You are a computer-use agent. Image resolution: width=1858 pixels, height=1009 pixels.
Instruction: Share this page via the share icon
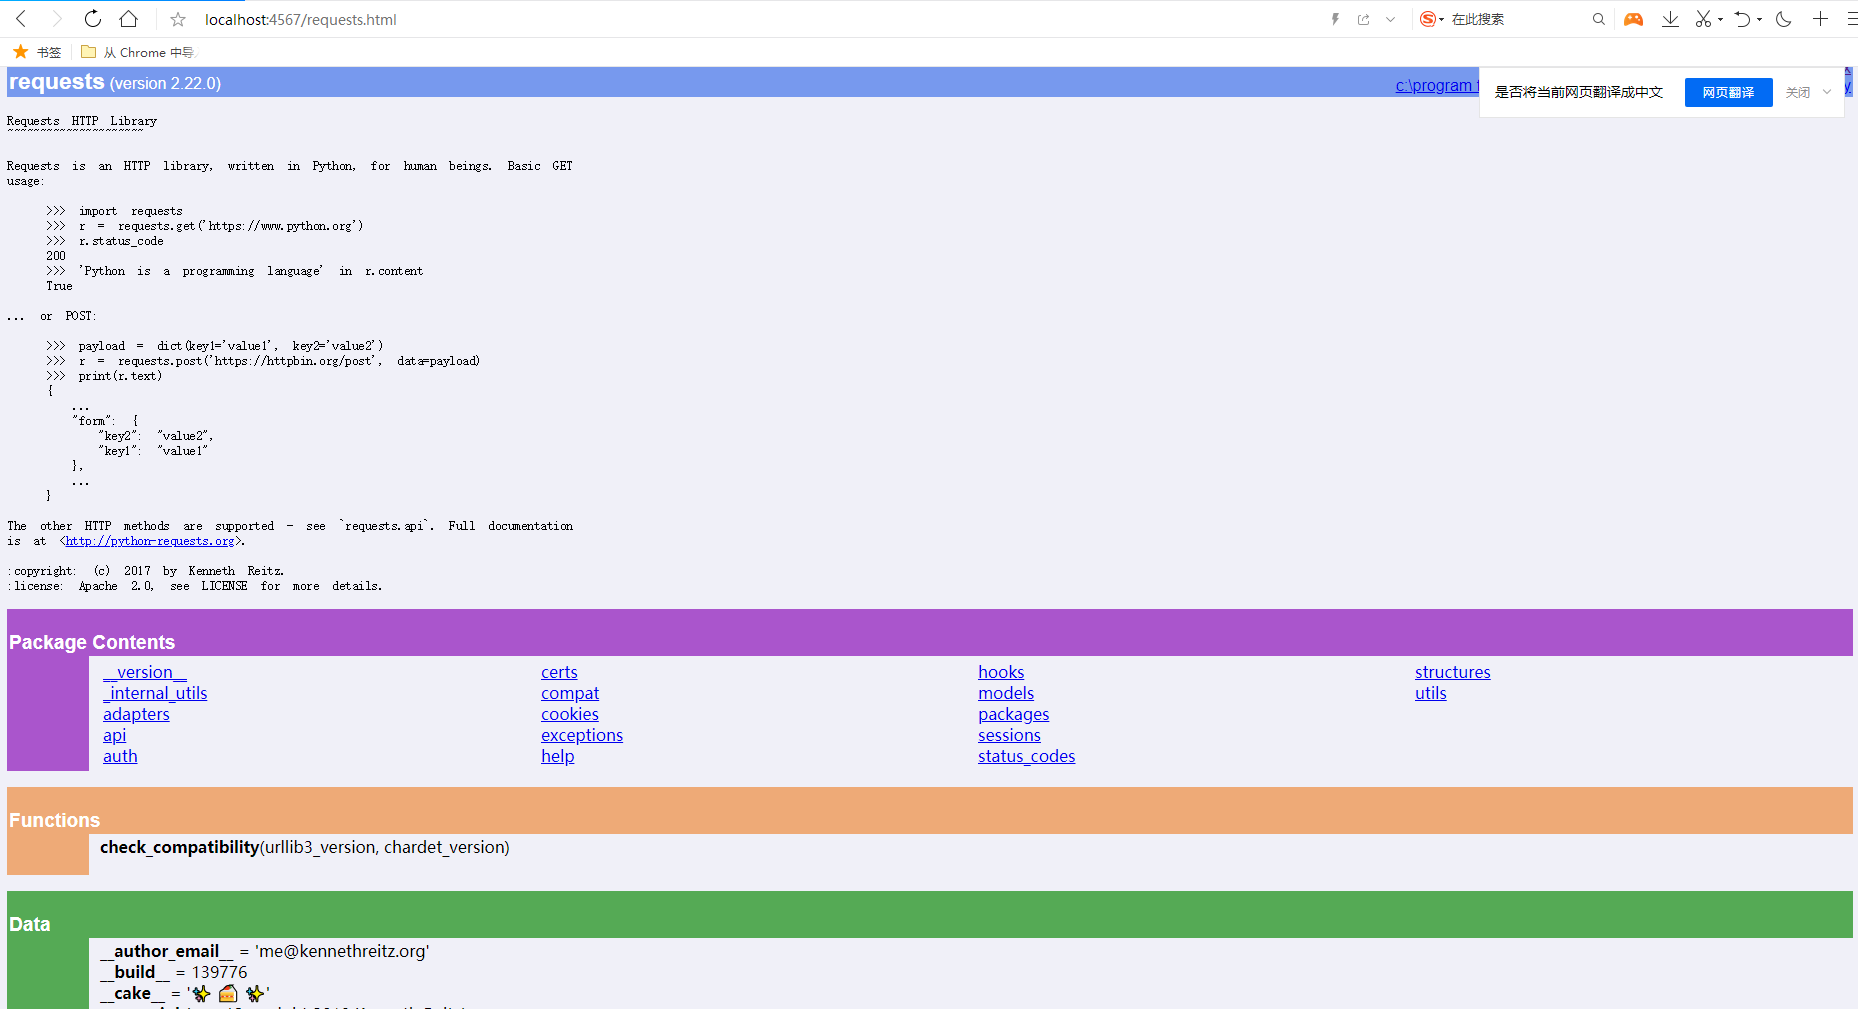click(x=1363, y=19)
